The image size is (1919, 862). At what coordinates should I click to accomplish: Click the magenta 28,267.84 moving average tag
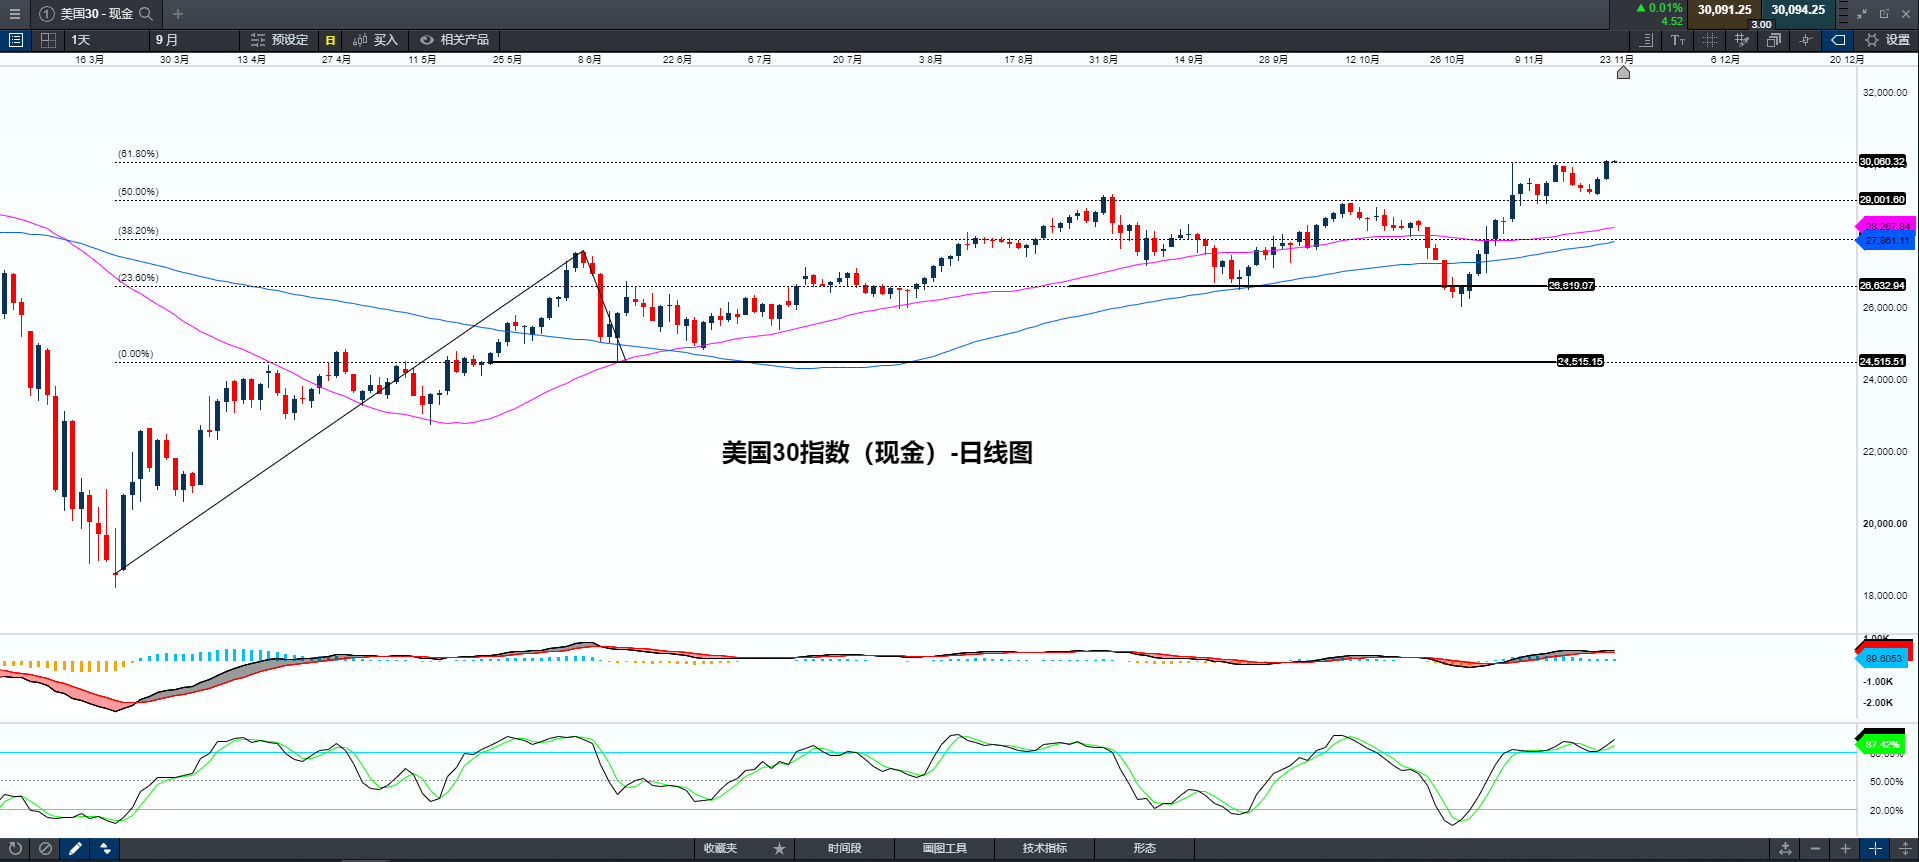pos(1886,227)
